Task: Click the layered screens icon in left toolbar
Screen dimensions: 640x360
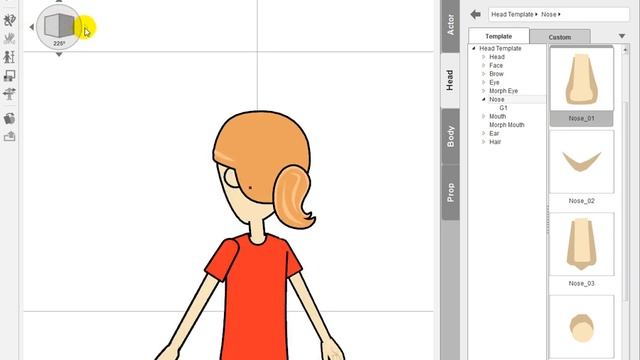Action: [x=9, y=76]
